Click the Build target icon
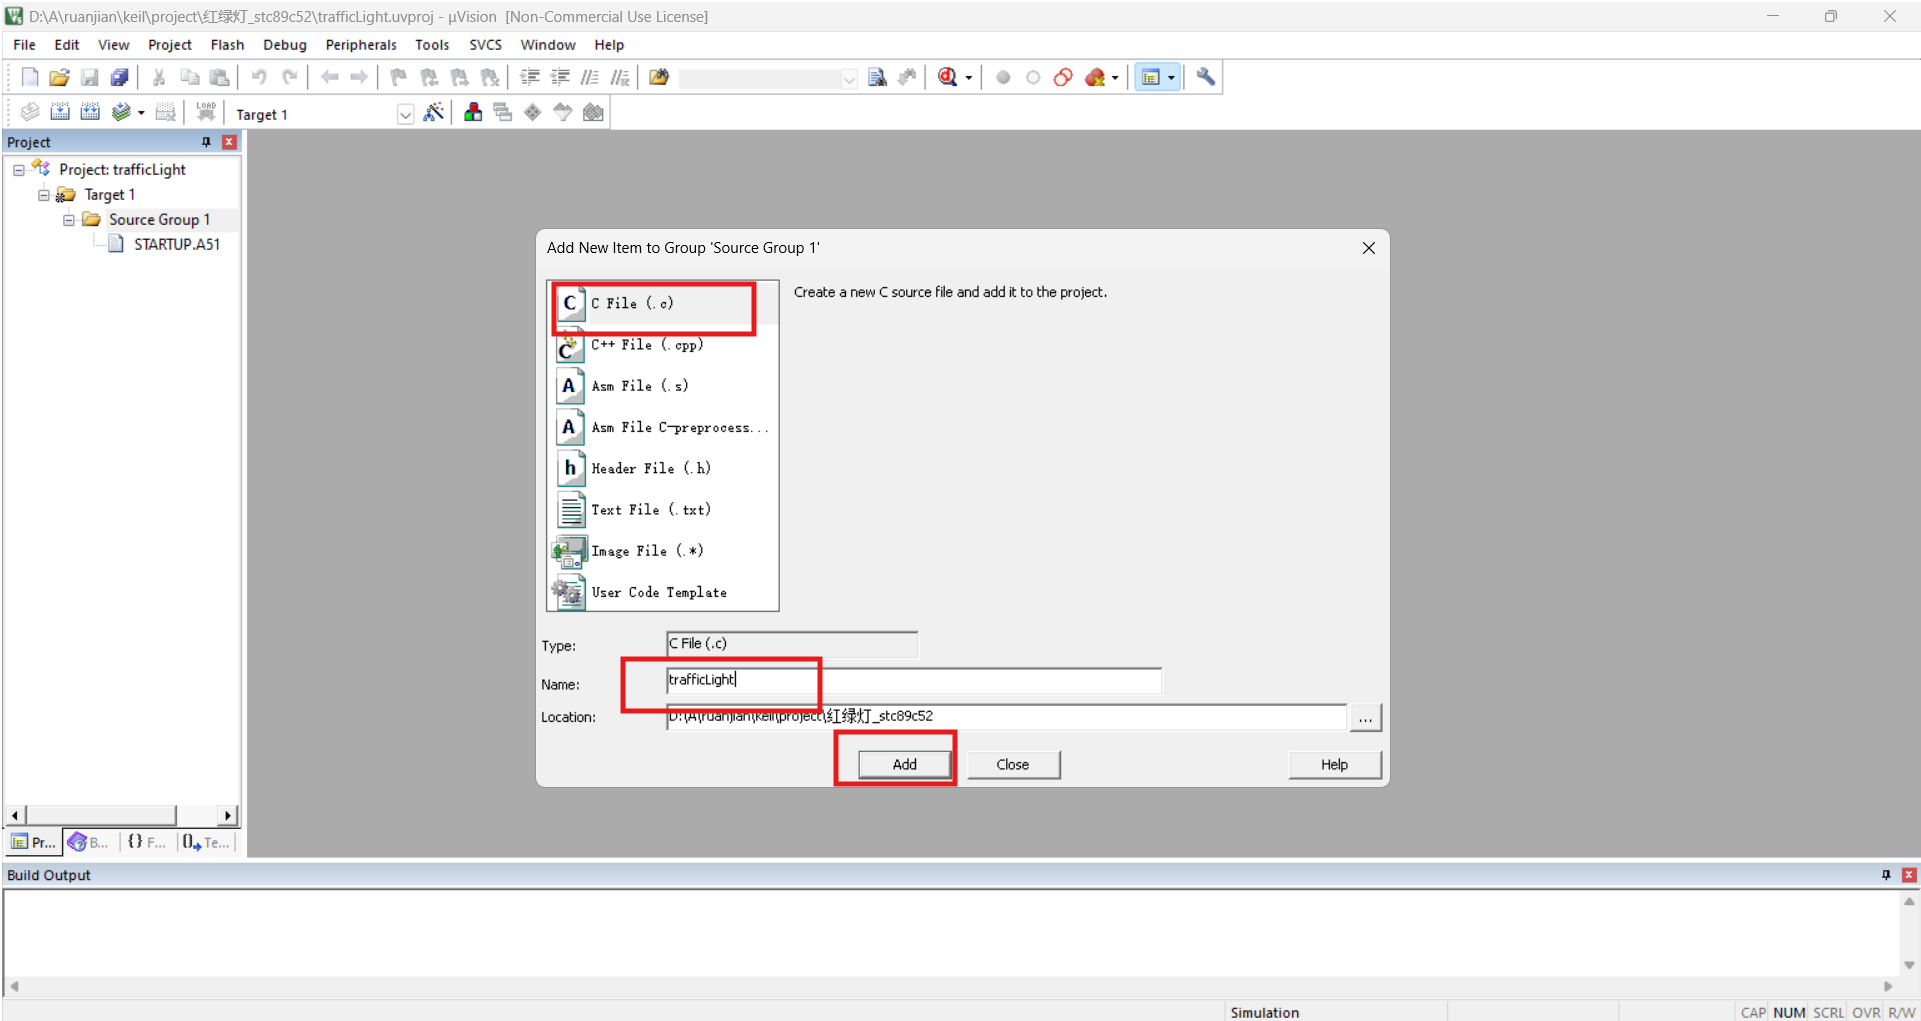Screen dimensions: 1921x1021 60,112
